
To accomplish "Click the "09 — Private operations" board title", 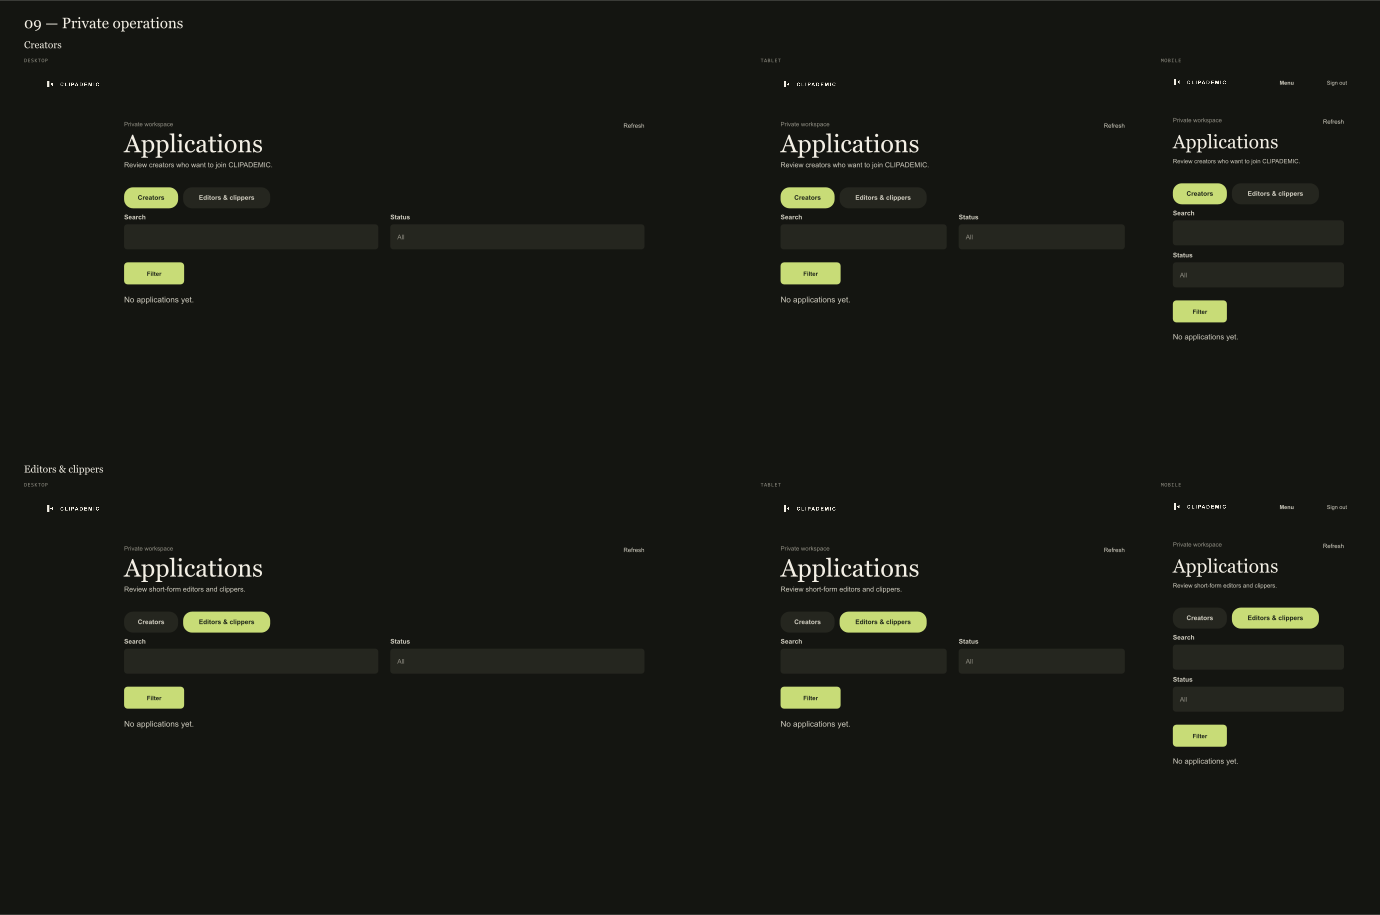I will 103,23.
